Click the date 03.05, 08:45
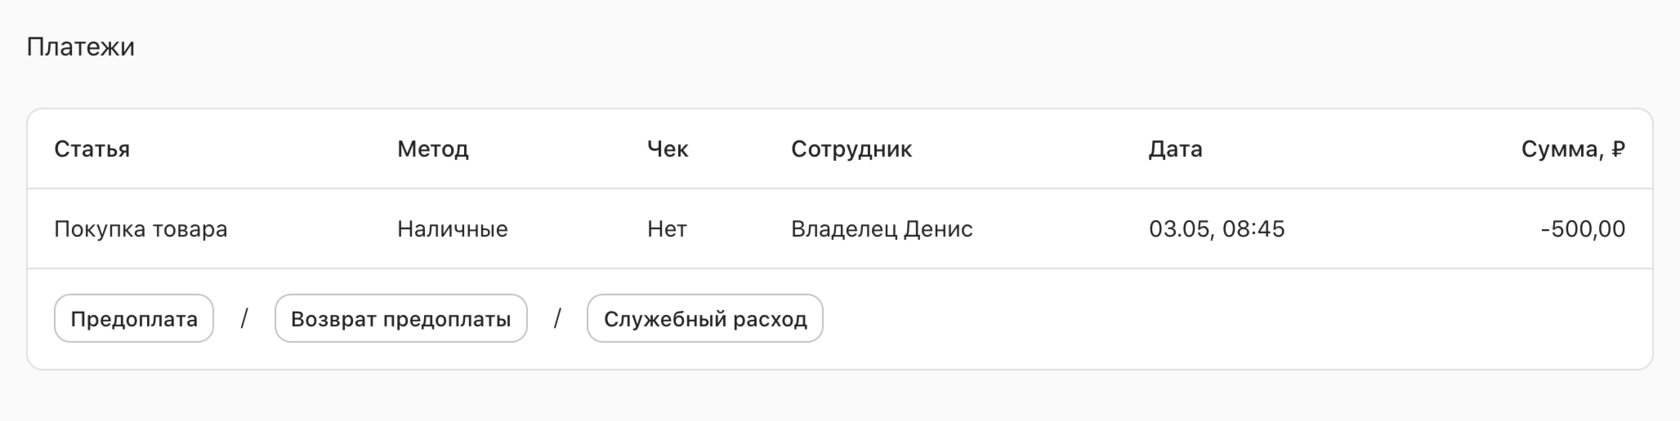Screen dimensions: 1680x421 coord(1217,229)
